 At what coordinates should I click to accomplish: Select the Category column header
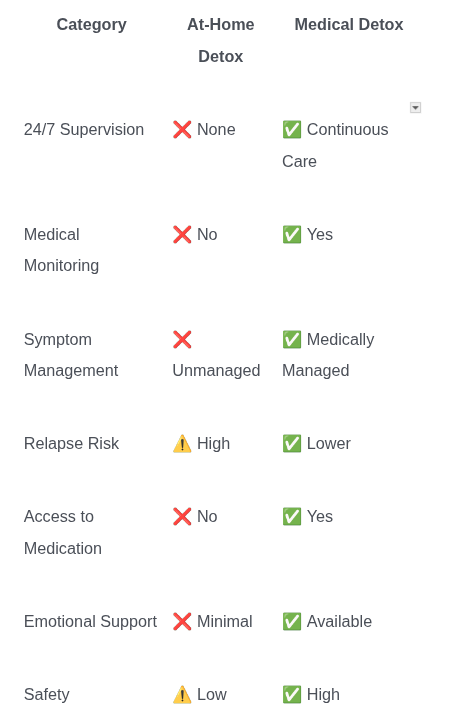coord(92,24)
